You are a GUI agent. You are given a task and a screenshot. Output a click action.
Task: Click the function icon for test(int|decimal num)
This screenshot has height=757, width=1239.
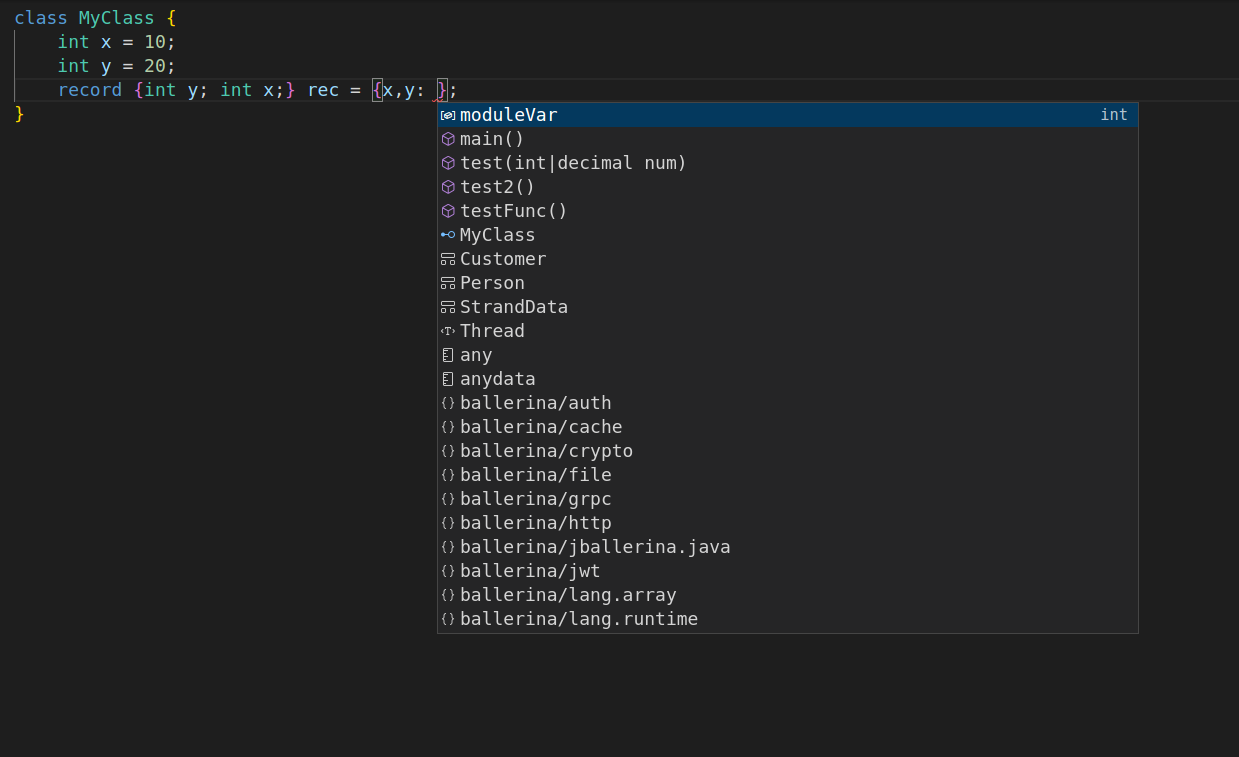448,163
